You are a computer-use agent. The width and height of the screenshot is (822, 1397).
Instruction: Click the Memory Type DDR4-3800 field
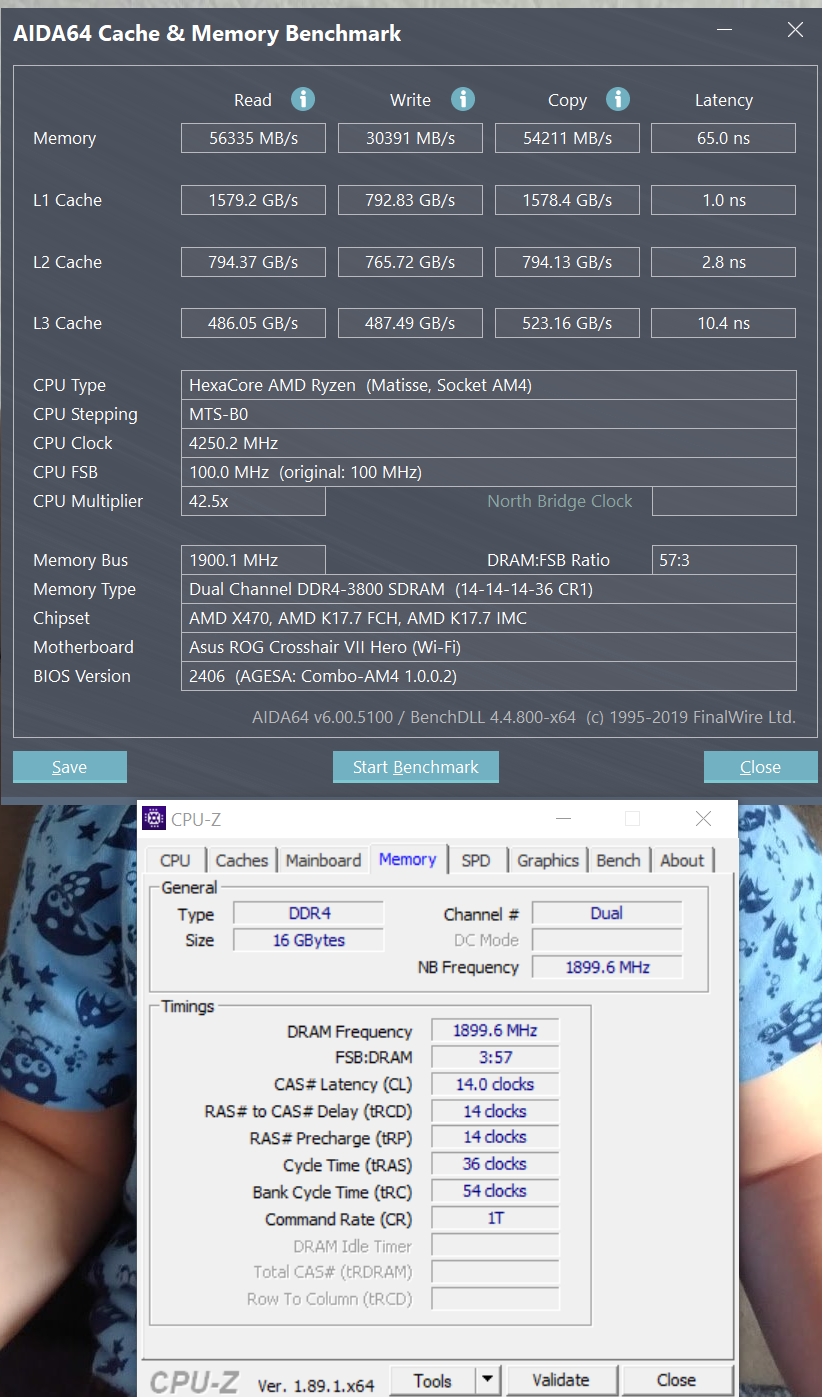click(x=489, y=589)
